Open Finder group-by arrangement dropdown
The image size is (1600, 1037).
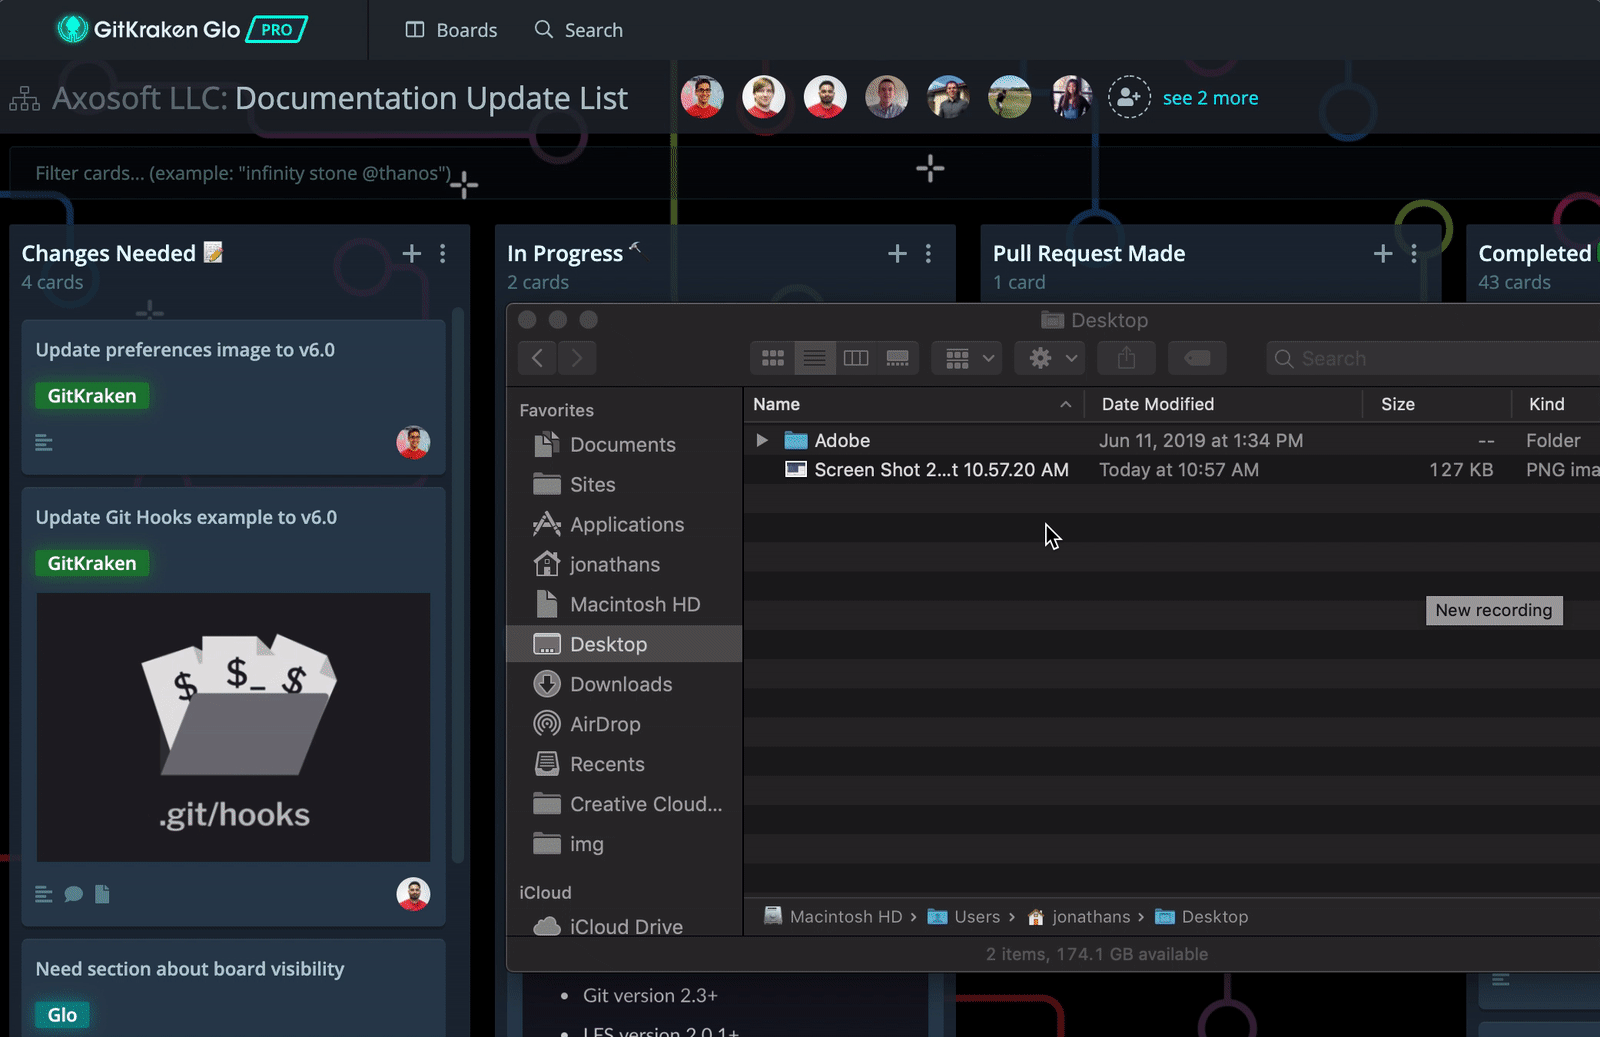tap(967, 358)
